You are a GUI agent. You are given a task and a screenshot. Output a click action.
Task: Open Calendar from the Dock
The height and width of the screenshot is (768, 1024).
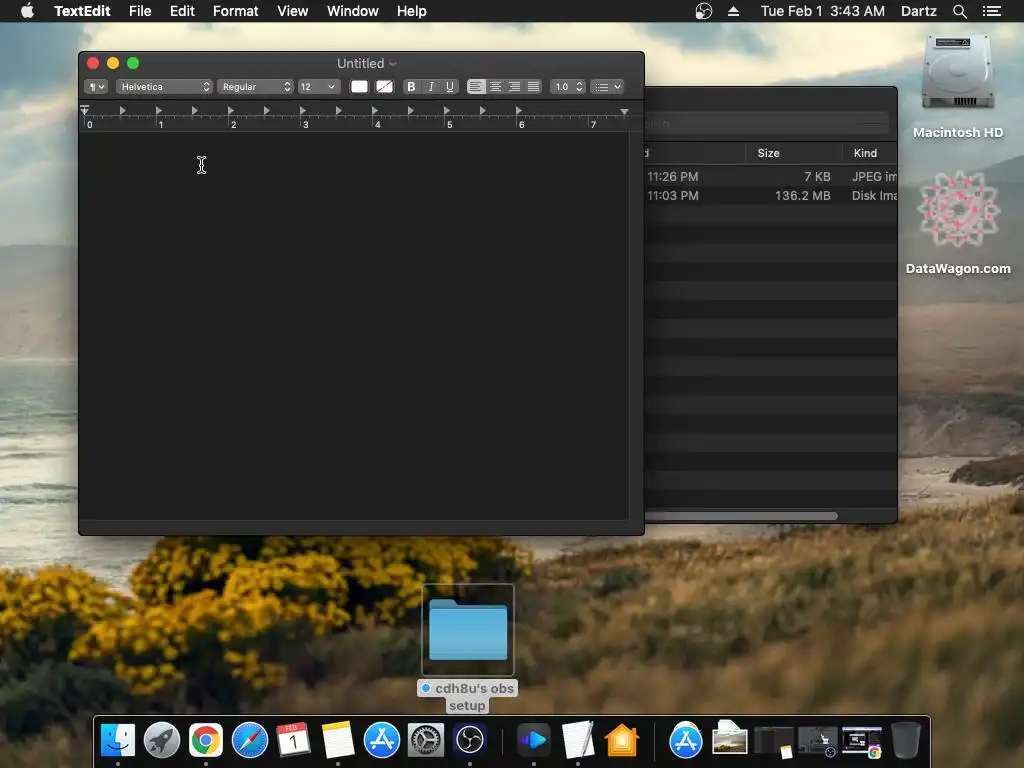pyautogui.click(x=293, y=740)
